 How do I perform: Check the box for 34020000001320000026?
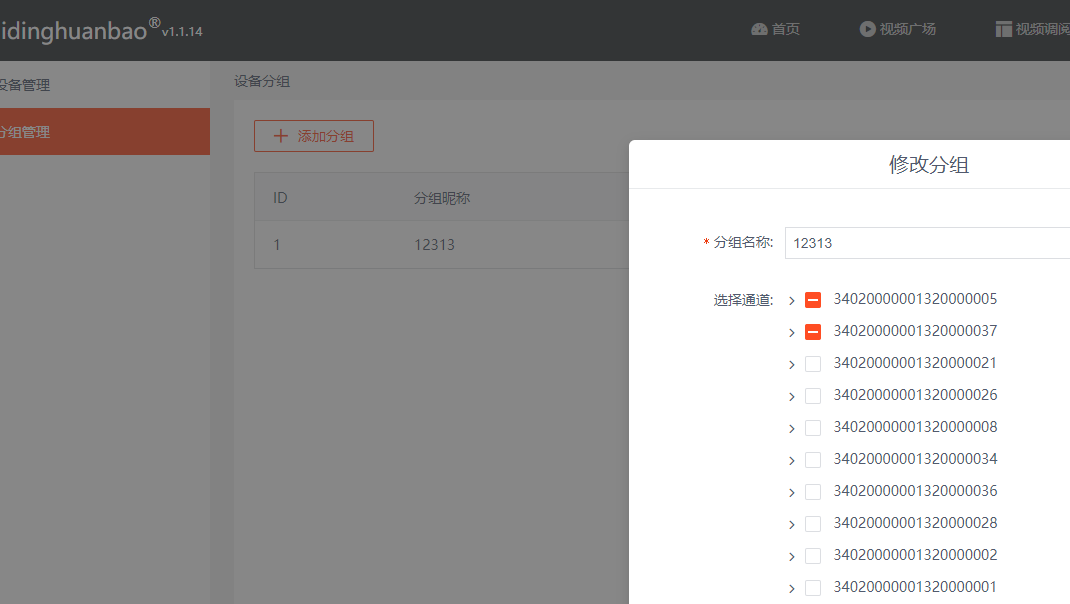click(813, 396)
